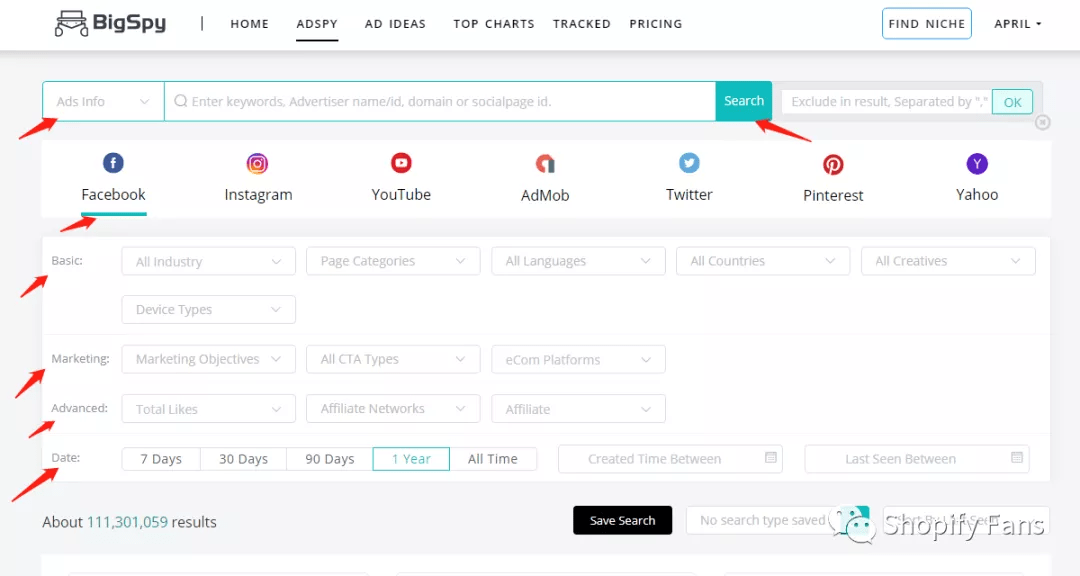1080x576 pixels.
Task: Select the Pinterest platform icon
Action: click(x=833, y=164)
